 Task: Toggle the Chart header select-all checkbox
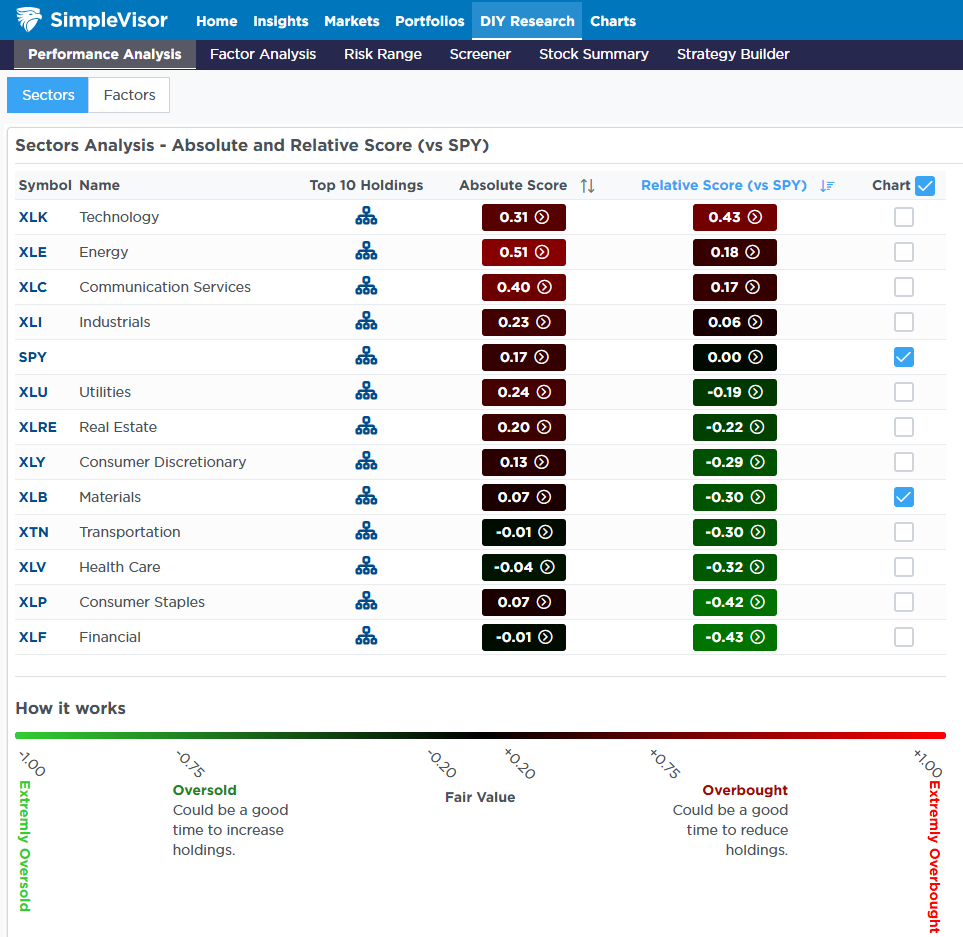[925, 185]
